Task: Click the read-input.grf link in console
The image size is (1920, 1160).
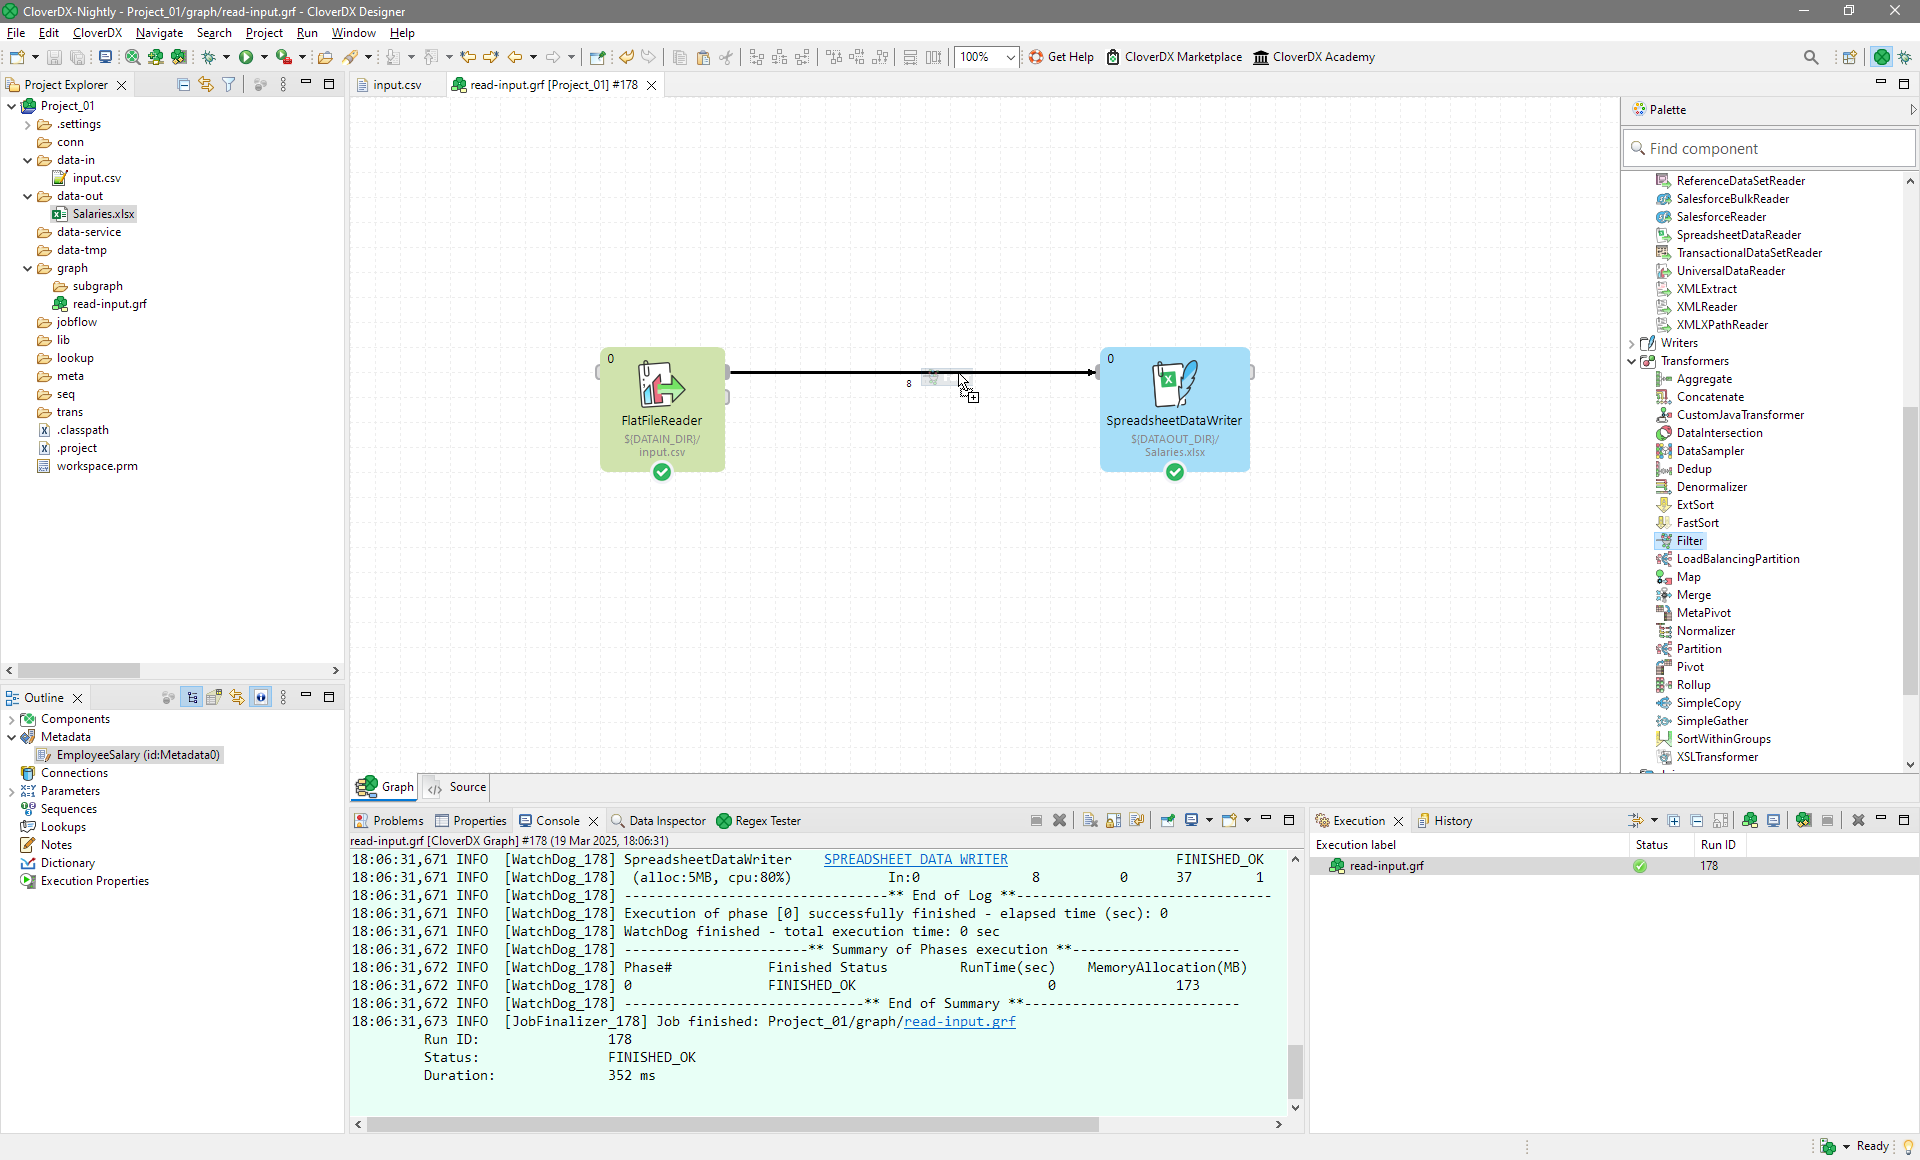Action: click(x=959, y=1021)
